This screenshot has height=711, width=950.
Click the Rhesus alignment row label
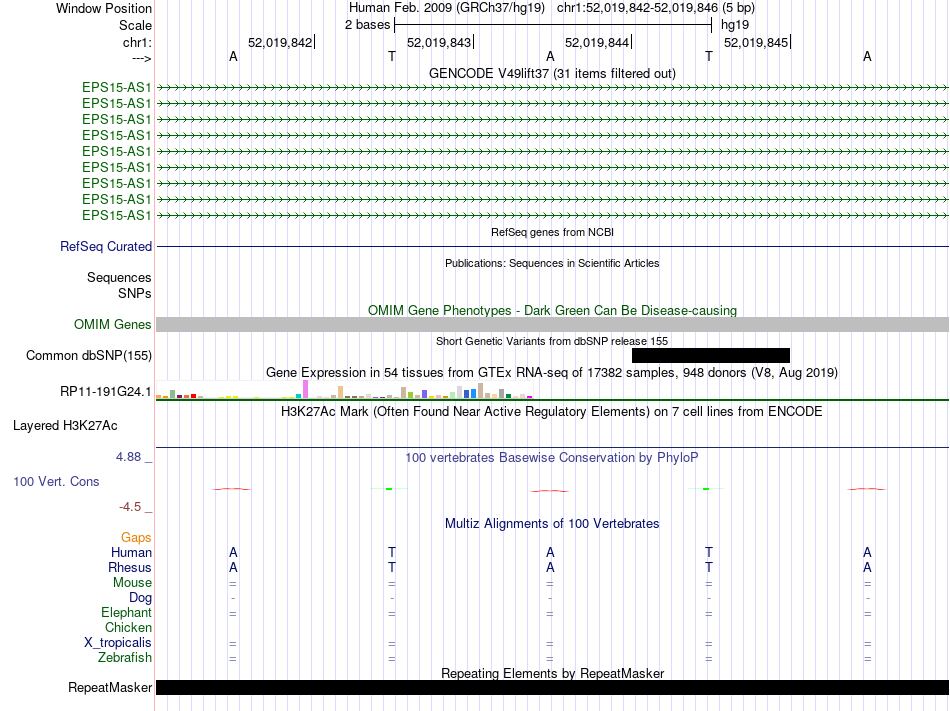coord(130,567)
